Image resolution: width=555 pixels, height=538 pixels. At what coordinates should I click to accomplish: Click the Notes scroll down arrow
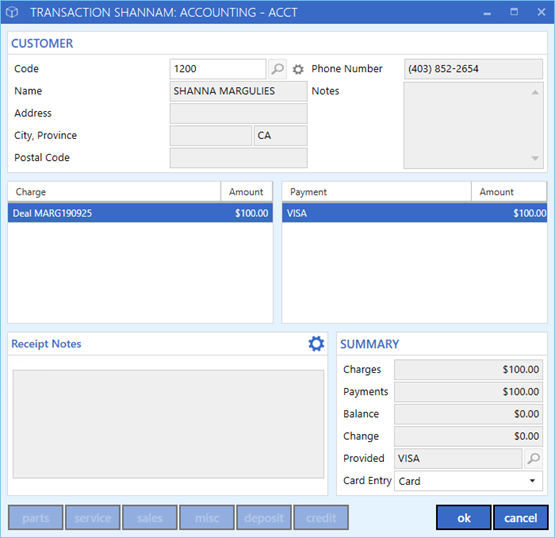click(535, 158)
